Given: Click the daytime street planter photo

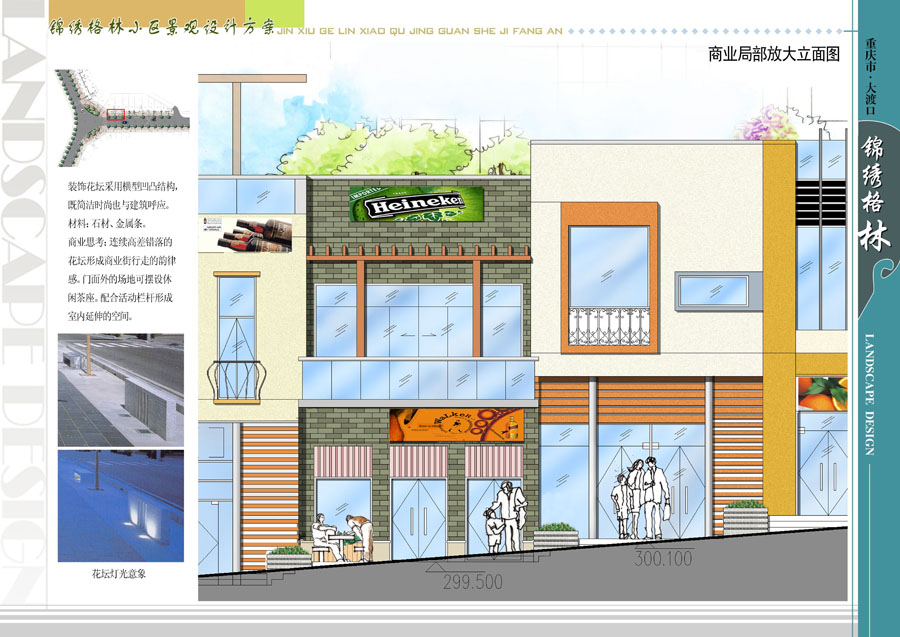Looking at the screenshot, I should (121, 390).
